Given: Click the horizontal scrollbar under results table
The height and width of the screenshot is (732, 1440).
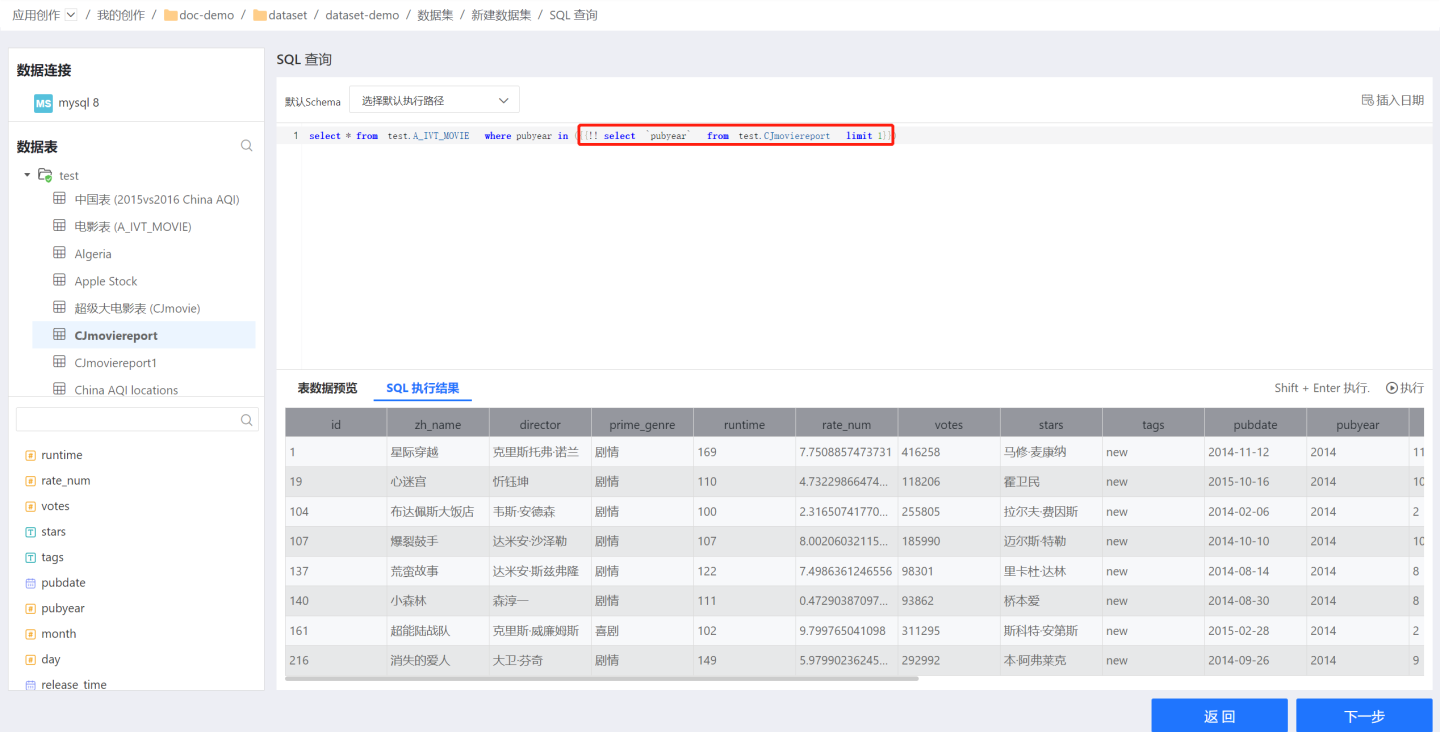Looking at the screenshot, I should point(601,679).
